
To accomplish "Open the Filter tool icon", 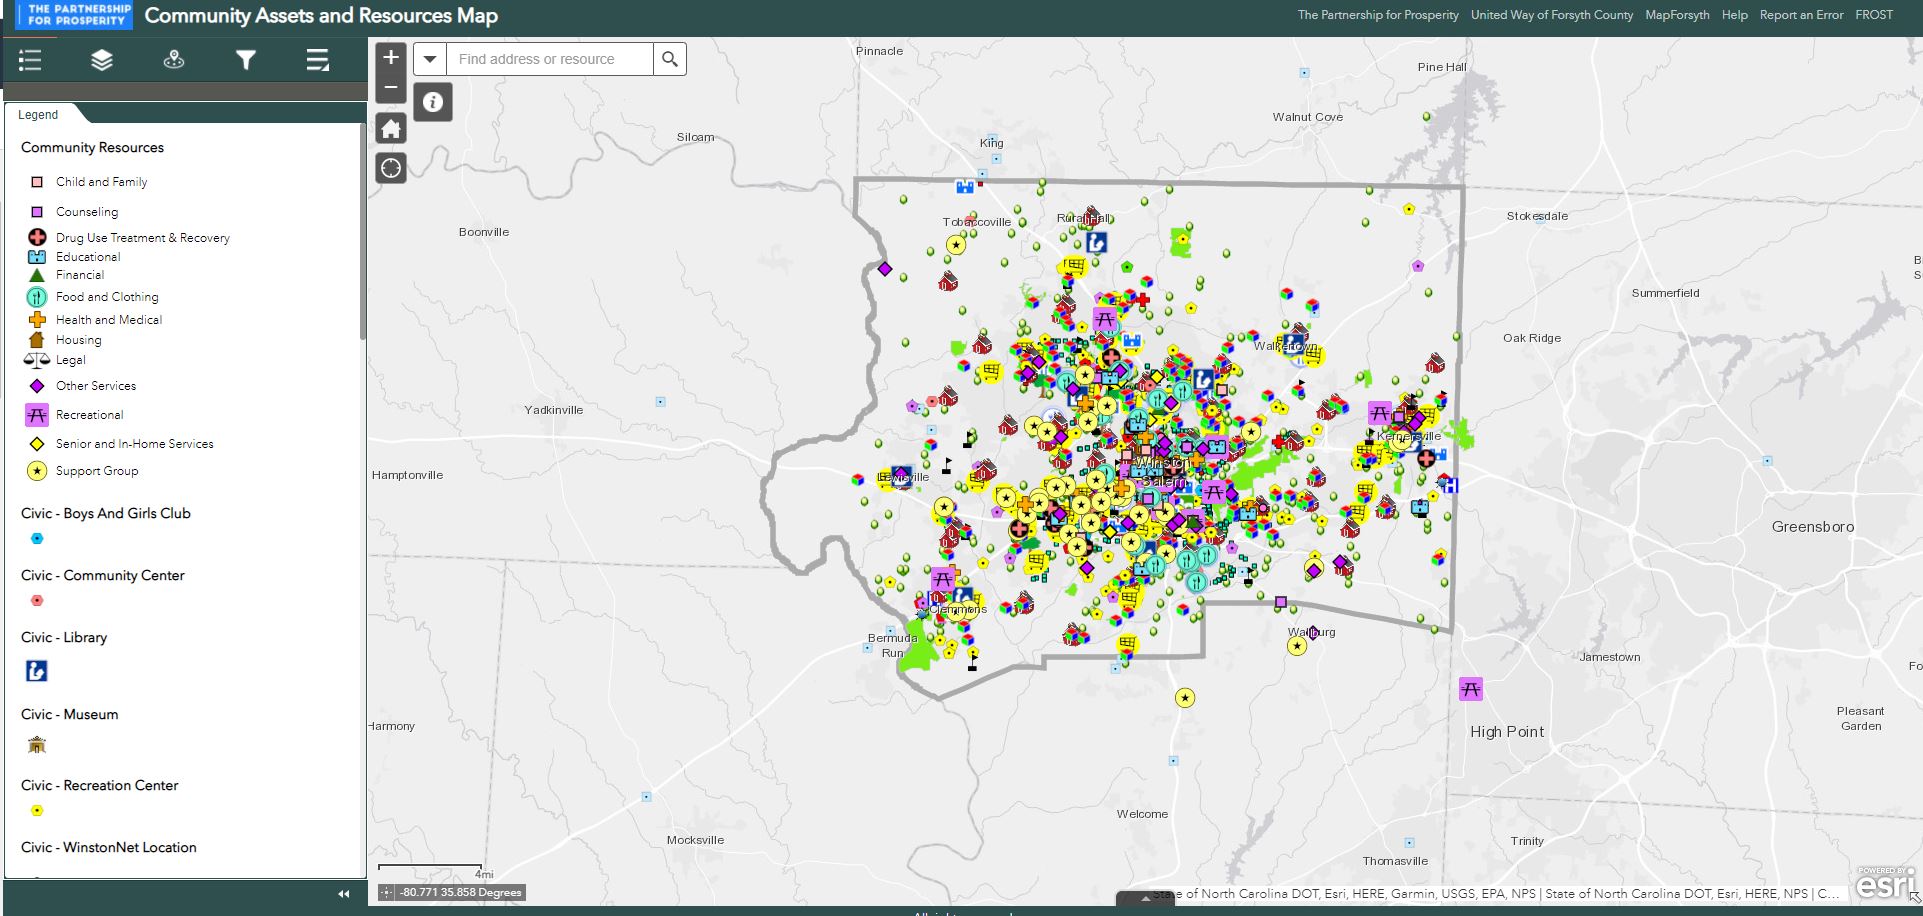I will [x=244, y=60].
